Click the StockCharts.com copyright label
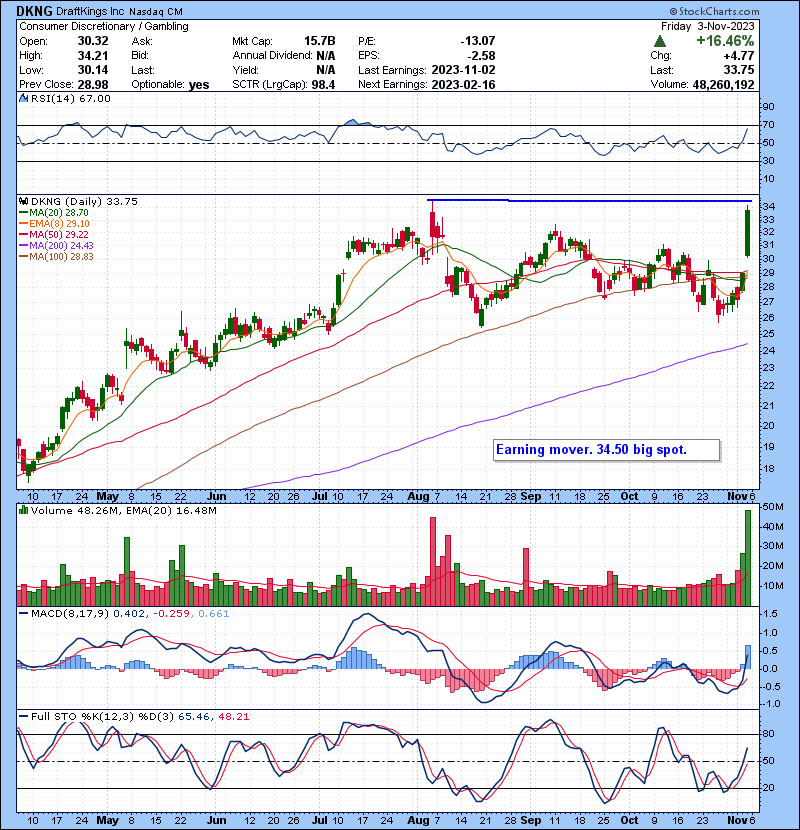The width and height of the screenshot is (800, 830). tap(714, 11)
